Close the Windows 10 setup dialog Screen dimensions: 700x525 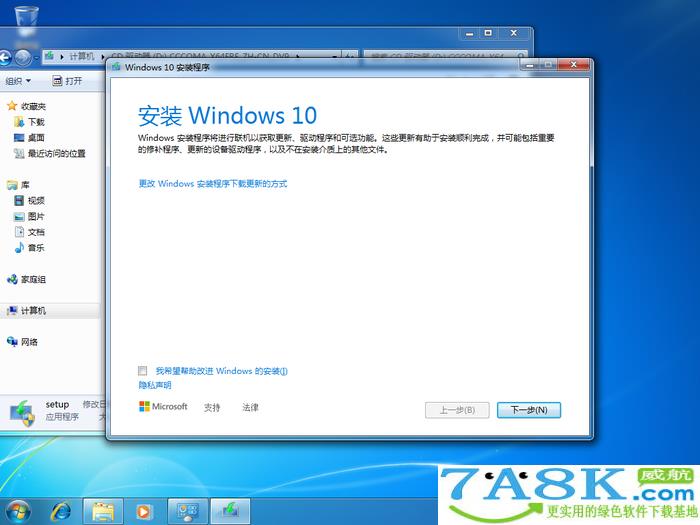(574, 65)
